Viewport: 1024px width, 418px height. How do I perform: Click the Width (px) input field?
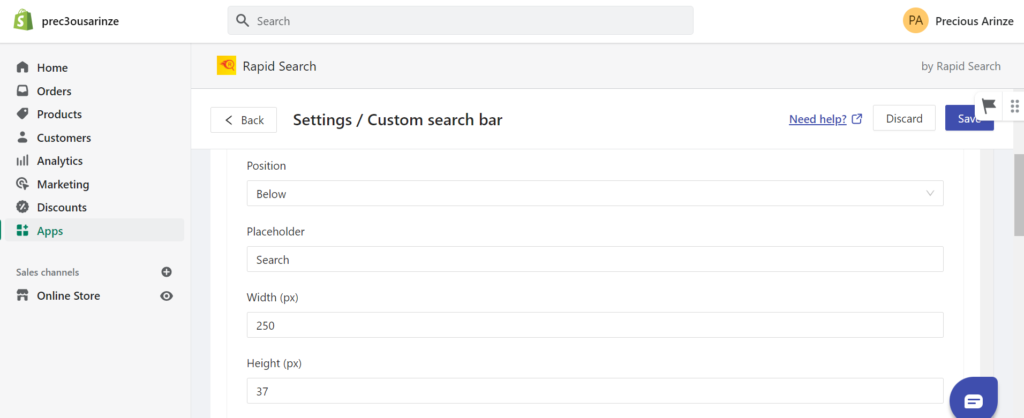(595, 325)
